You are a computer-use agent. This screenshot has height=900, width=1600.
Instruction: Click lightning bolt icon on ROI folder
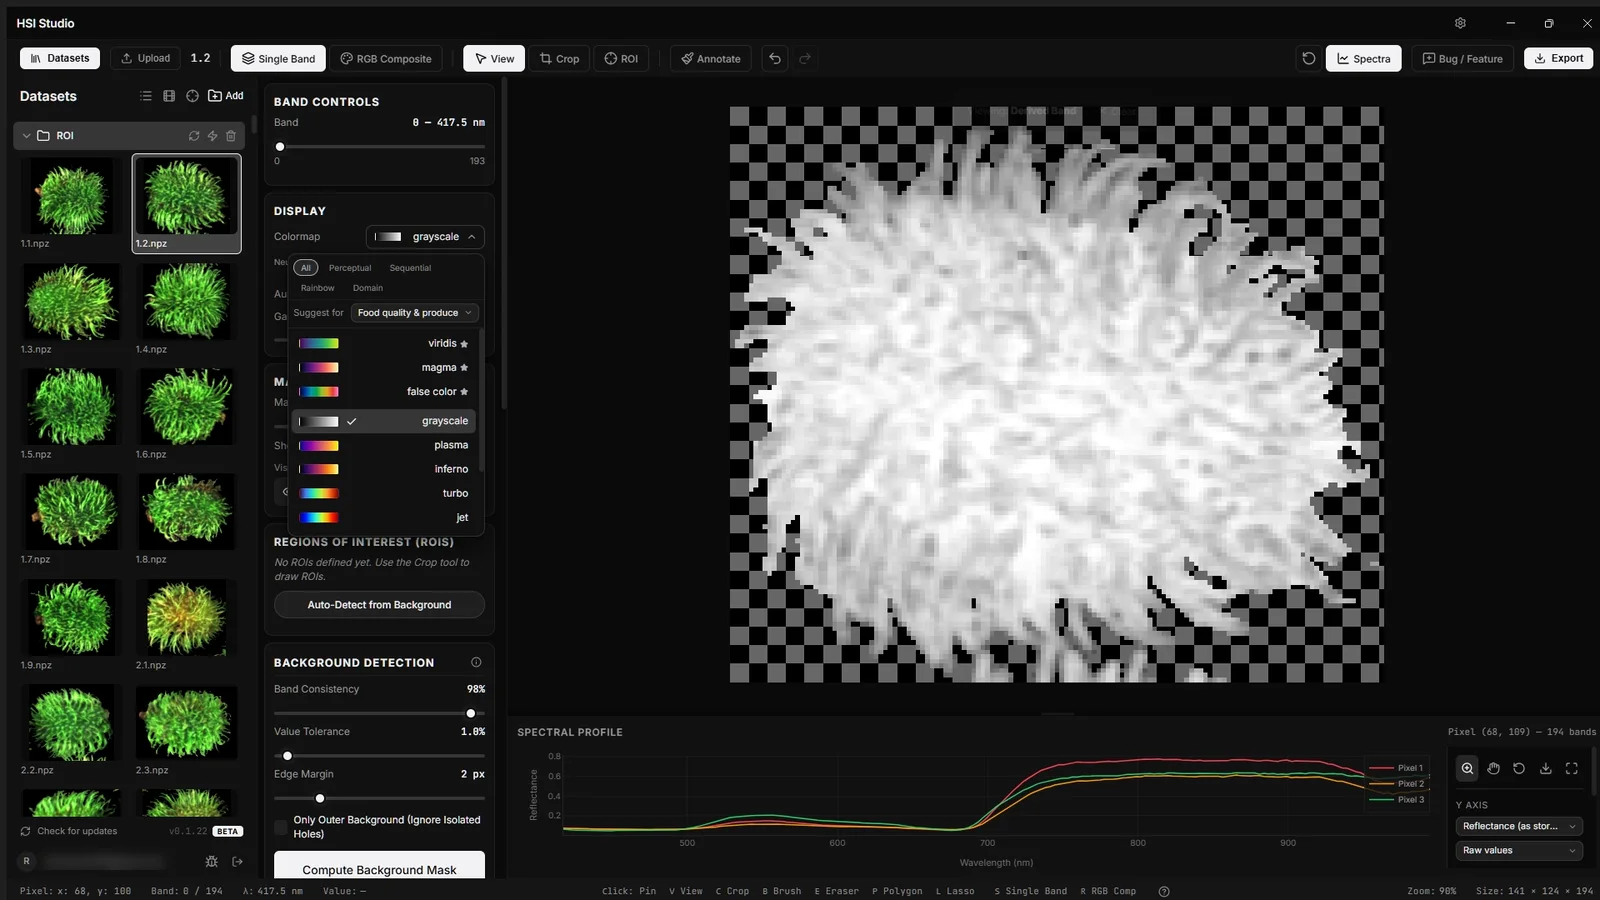(x=212, y=136)
